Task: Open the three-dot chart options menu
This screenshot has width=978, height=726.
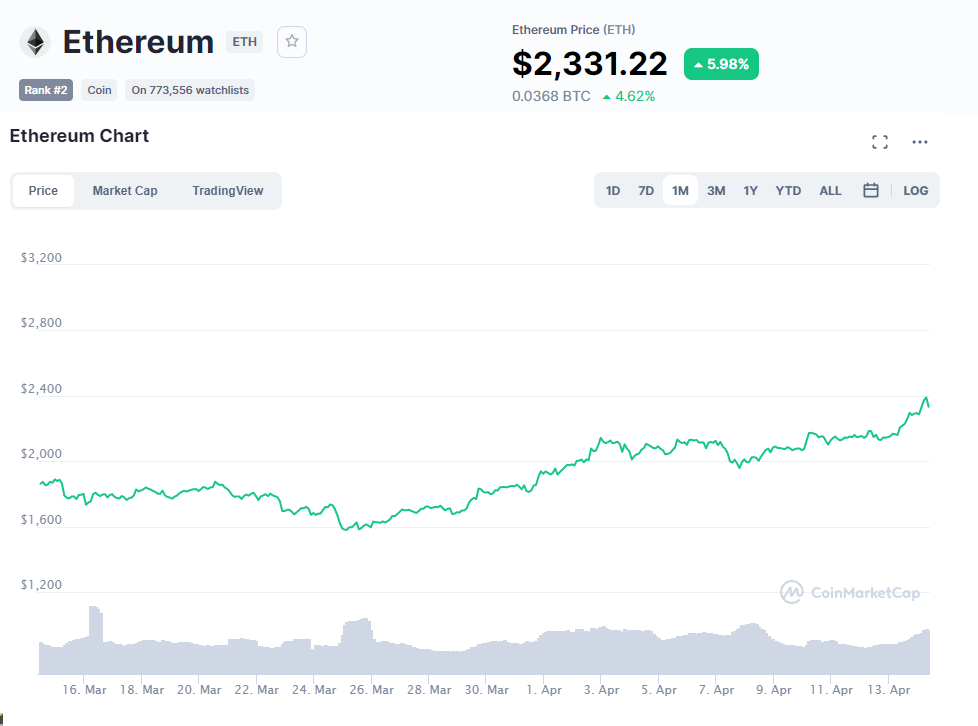Action: pos(919,142)
